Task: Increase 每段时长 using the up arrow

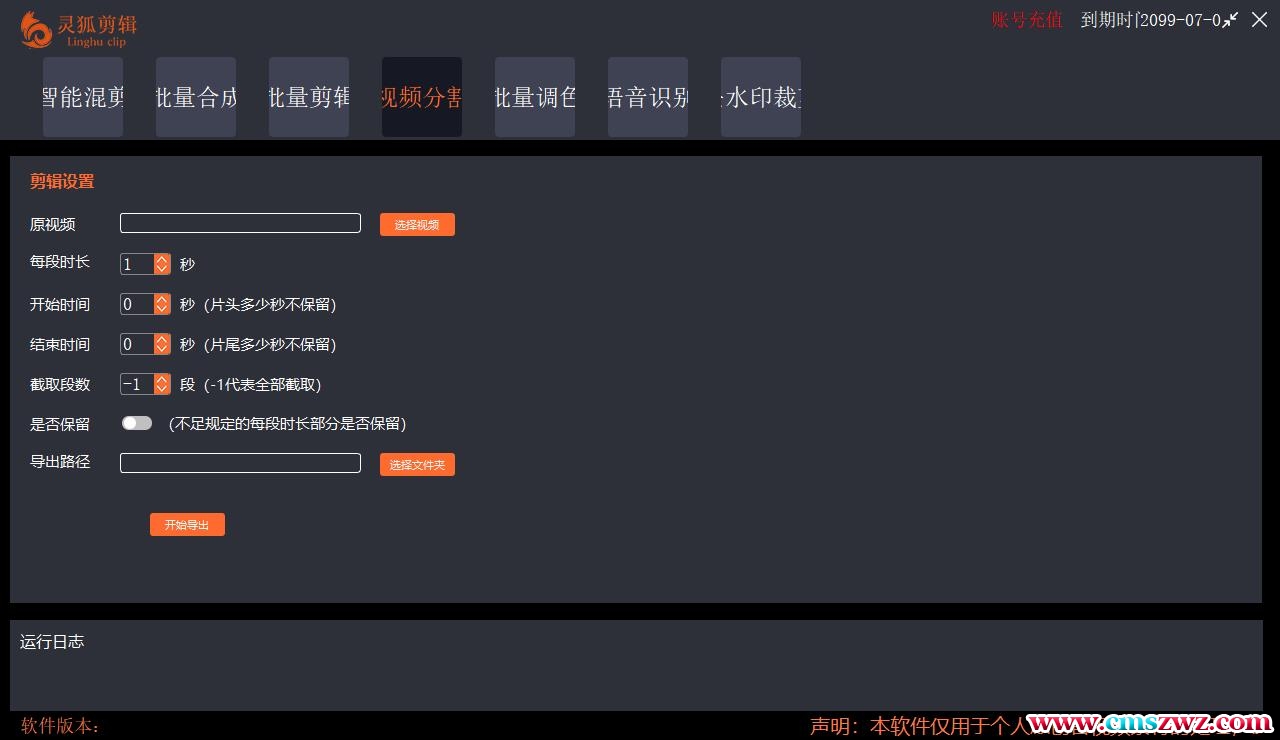Action: (x=162, y=259)
